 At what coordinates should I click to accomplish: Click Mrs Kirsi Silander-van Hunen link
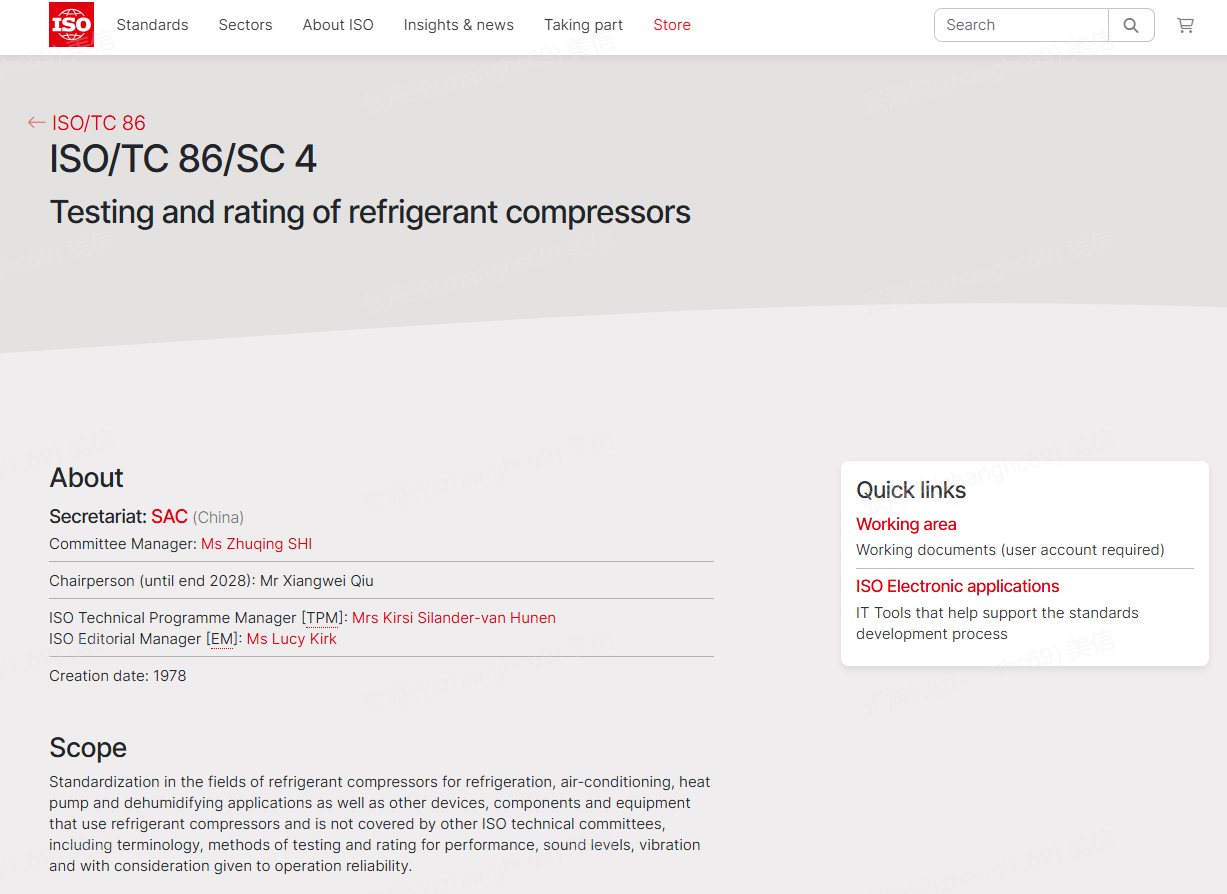pyautogui.click(x=453, y=618)
